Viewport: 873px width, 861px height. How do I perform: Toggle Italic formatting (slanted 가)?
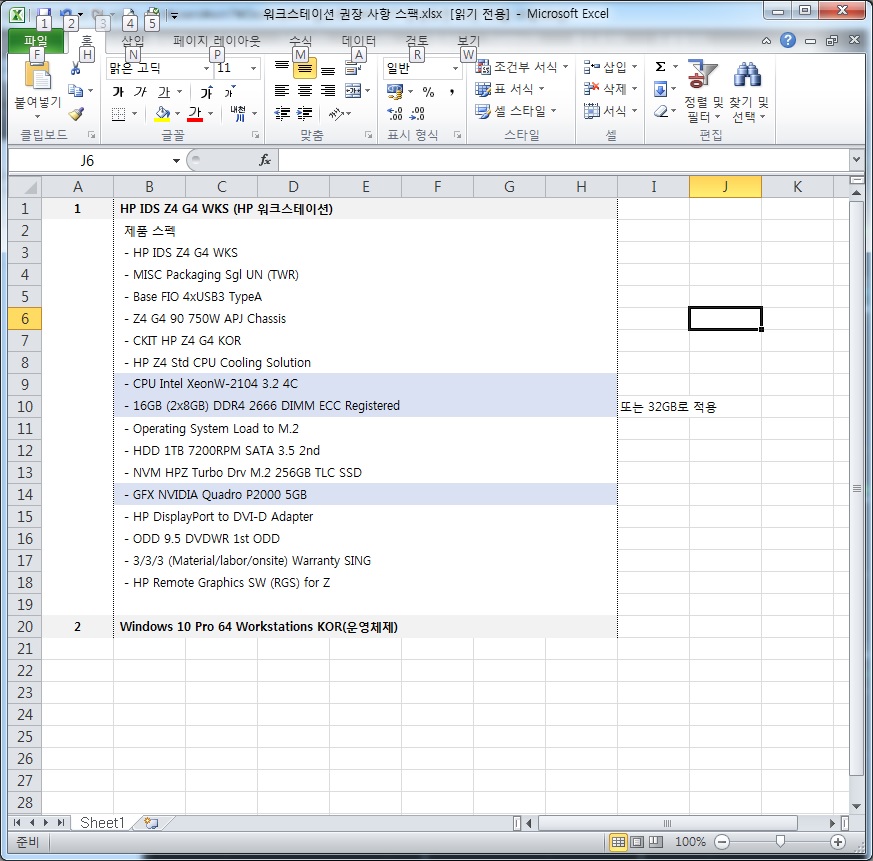click(x=140, y=92)
